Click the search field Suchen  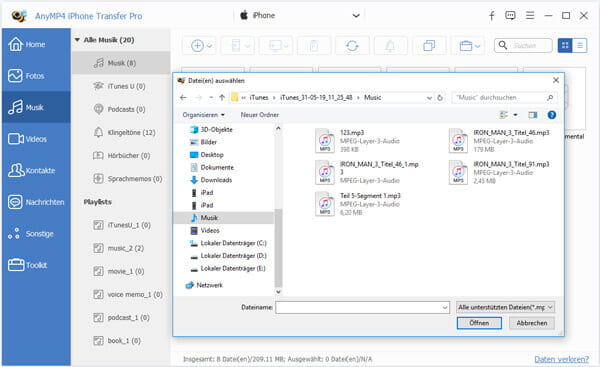523,46
